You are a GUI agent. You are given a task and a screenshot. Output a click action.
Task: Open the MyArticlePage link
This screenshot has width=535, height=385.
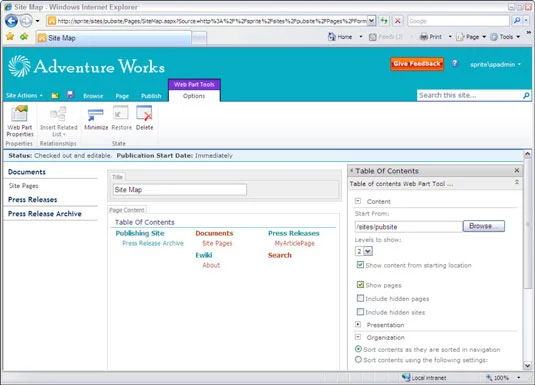point(294,243)
